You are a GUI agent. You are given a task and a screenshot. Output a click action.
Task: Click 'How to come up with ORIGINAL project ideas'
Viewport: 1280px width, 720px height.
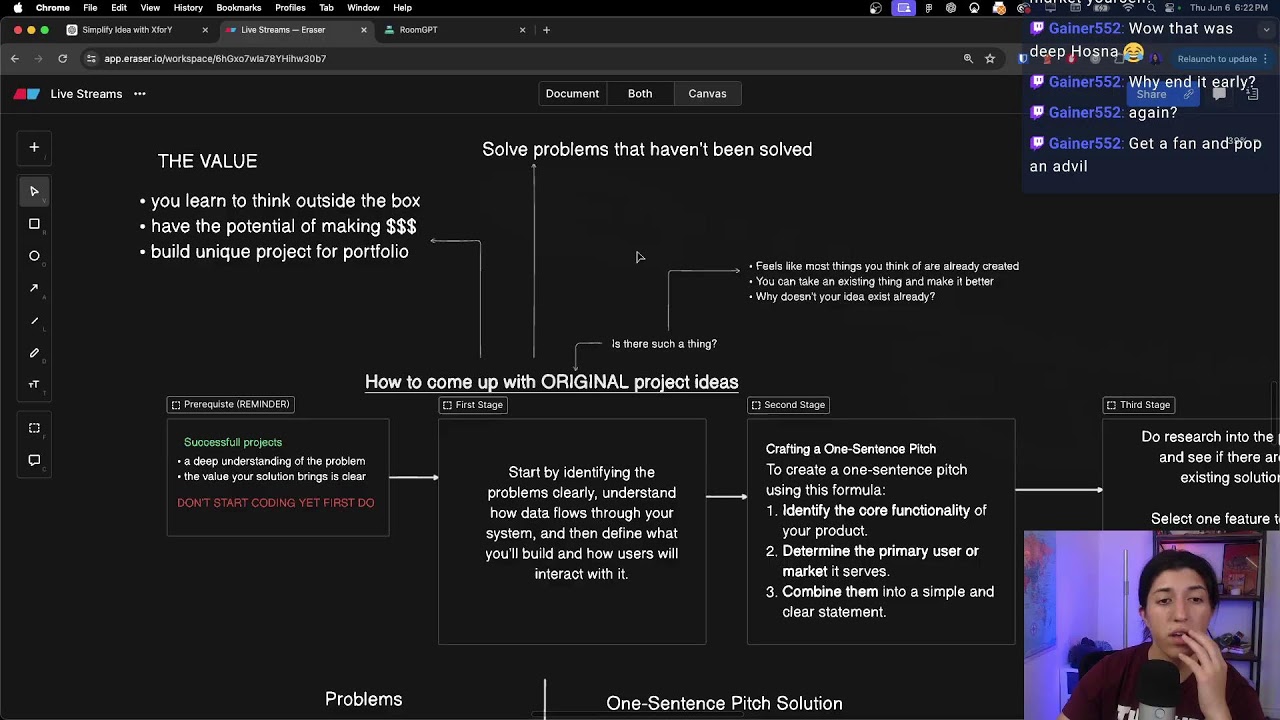coord(551,382)
